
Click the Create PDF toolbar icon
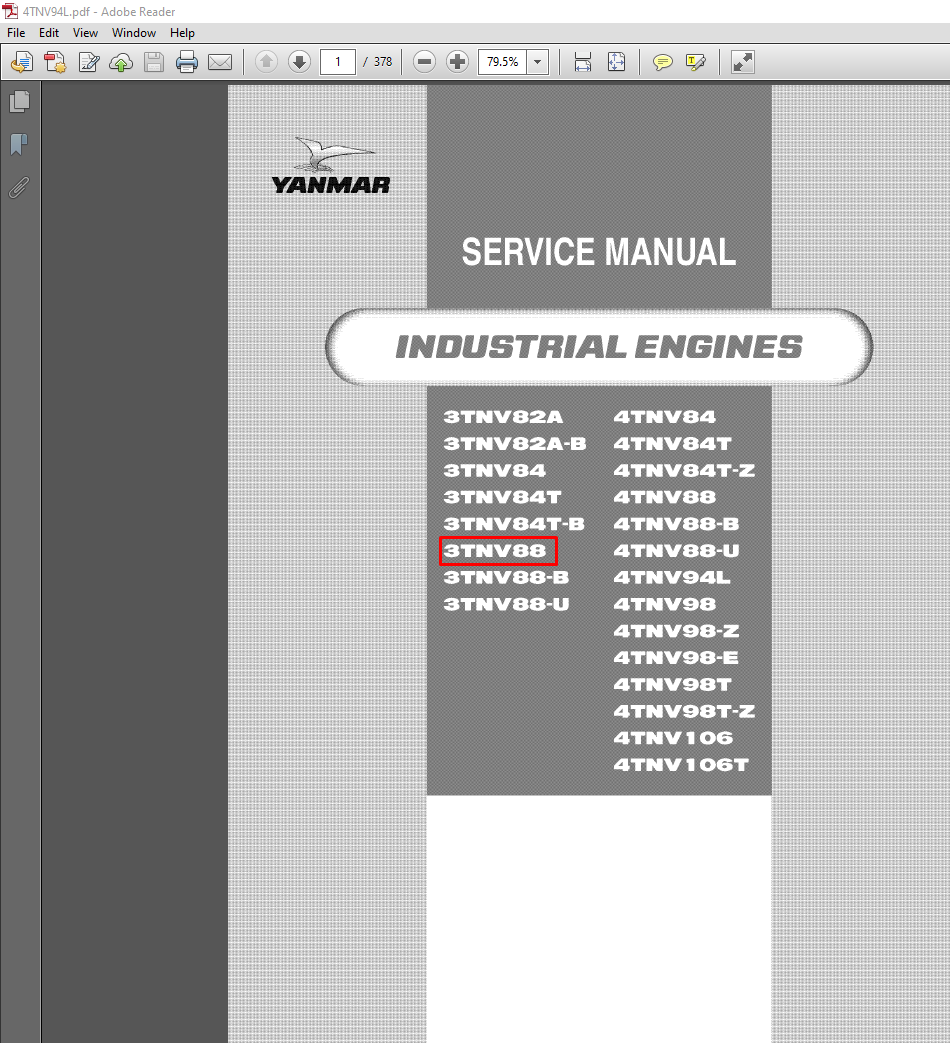[55, 63]
